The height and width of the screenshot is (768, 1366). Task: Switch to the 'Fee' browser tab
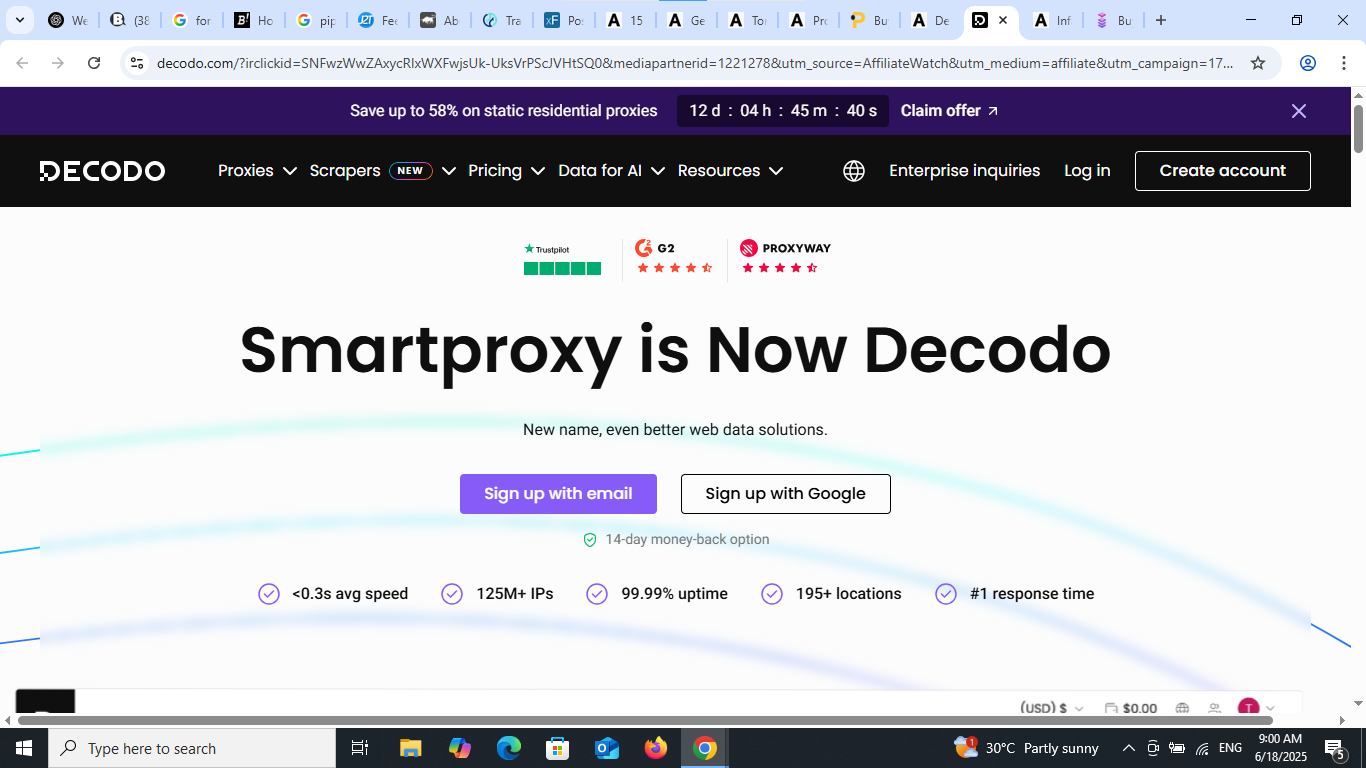377,20
